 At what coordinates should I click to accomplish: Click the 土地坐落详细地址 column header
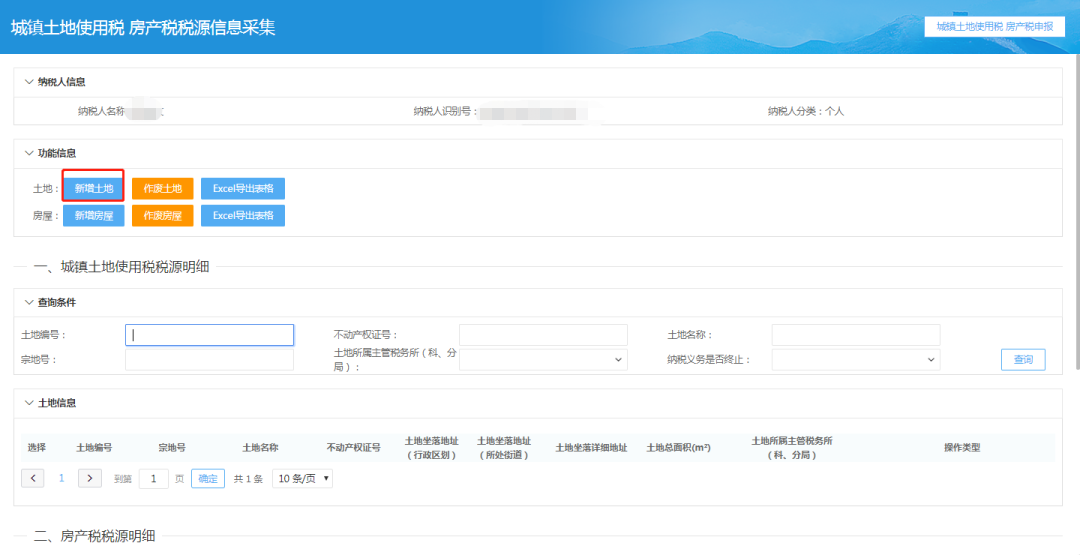click(x=592, y=448)
